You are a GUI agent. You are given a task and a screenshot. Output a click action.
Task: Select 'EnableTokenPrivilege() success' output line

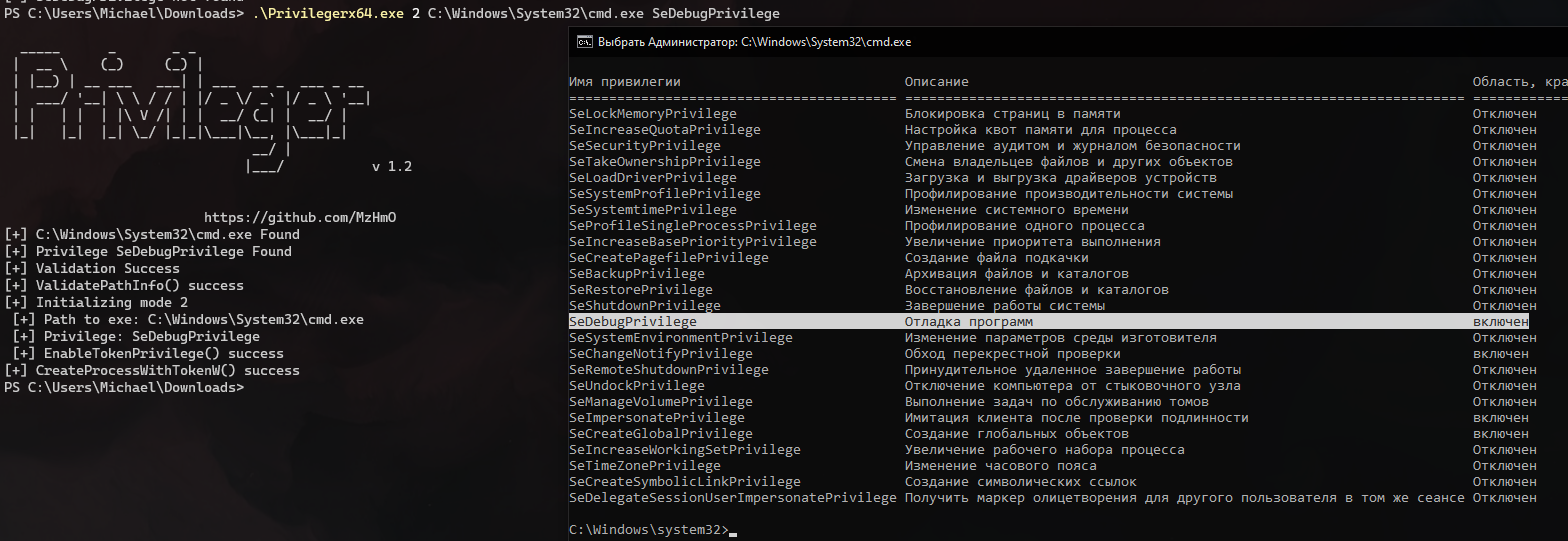pyautogui.click(x=148, y=353)
